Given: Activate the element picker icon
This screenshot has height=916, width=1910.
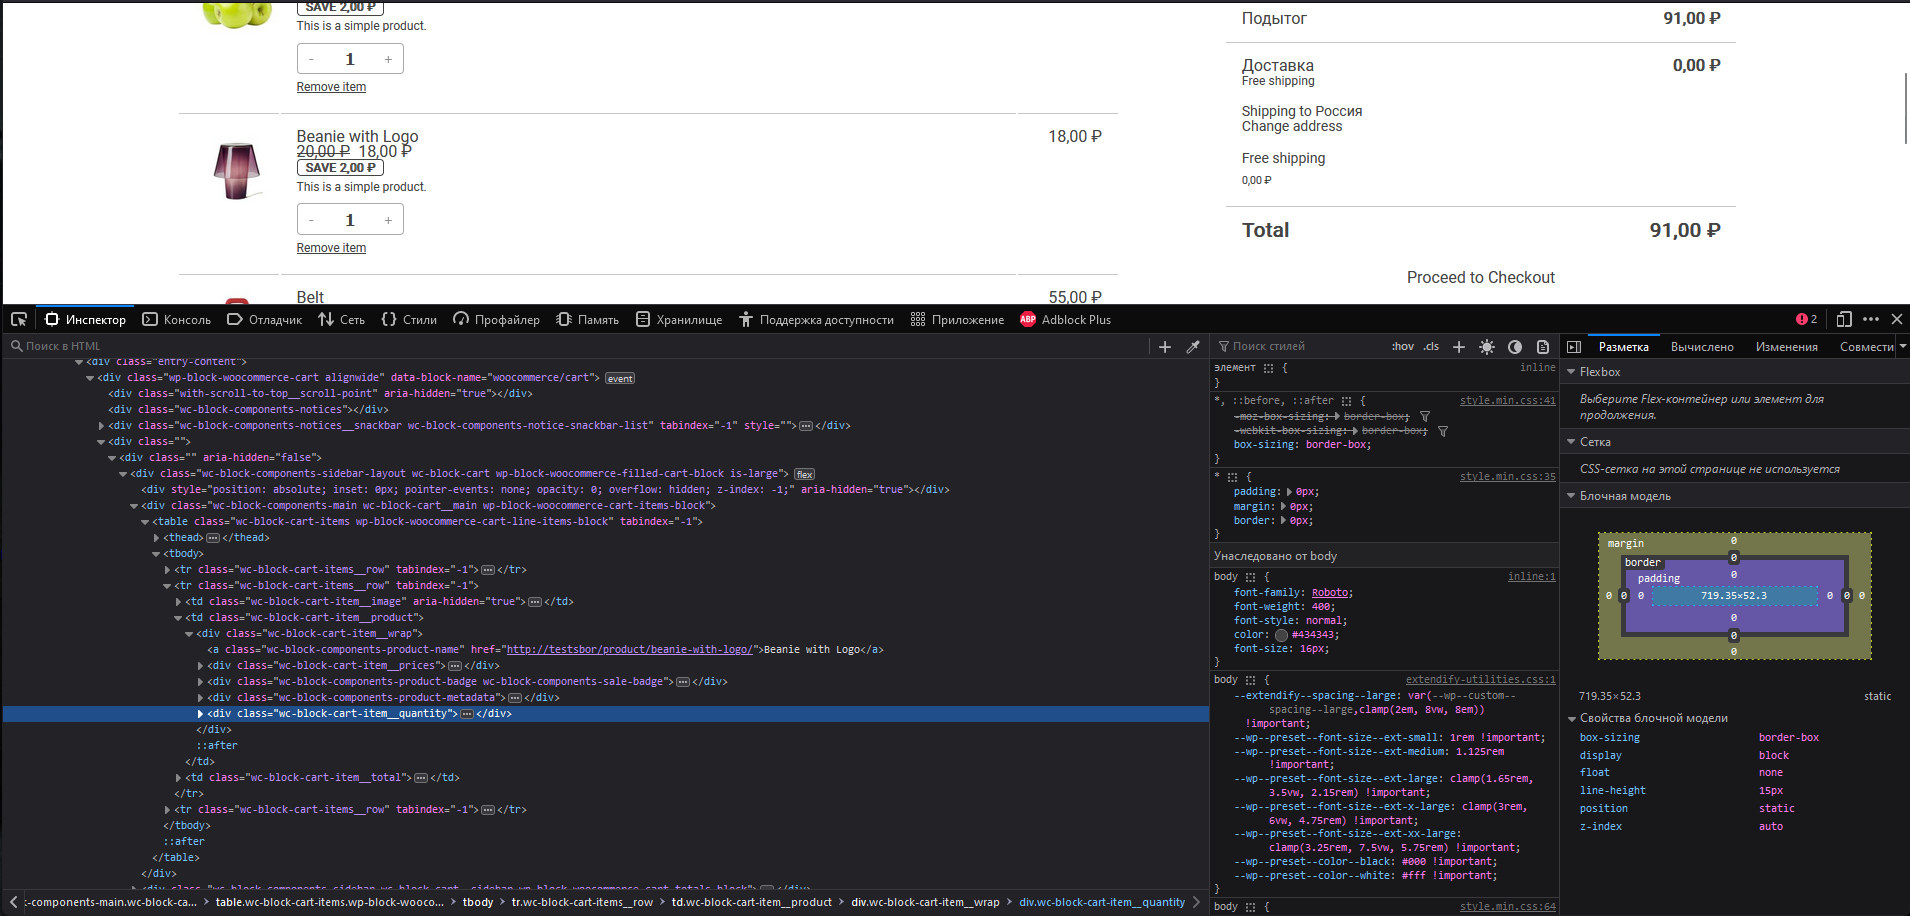Looking at the screenshot, I should point(19,319).
